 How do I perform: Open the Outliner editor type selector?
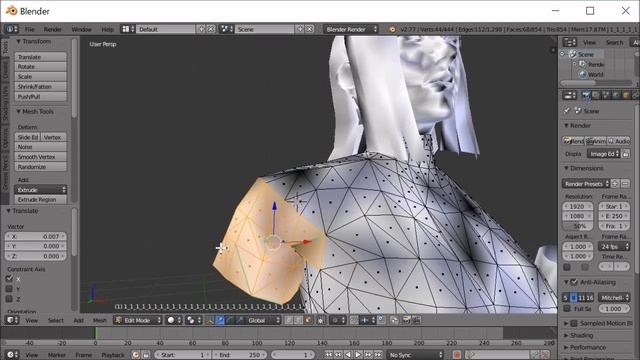(x=569, y=42)
